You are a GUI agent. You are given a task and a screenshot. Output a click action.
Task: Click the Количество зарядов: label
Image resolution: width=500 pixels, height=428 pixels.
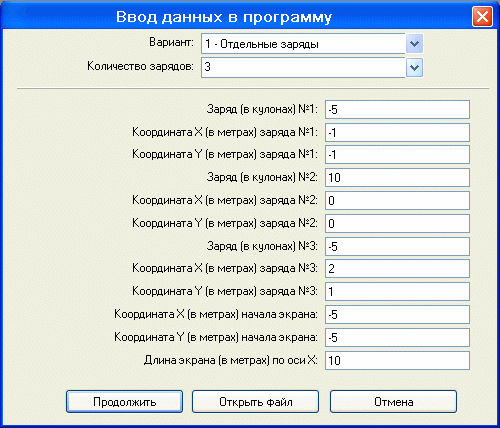click(140, 66)
